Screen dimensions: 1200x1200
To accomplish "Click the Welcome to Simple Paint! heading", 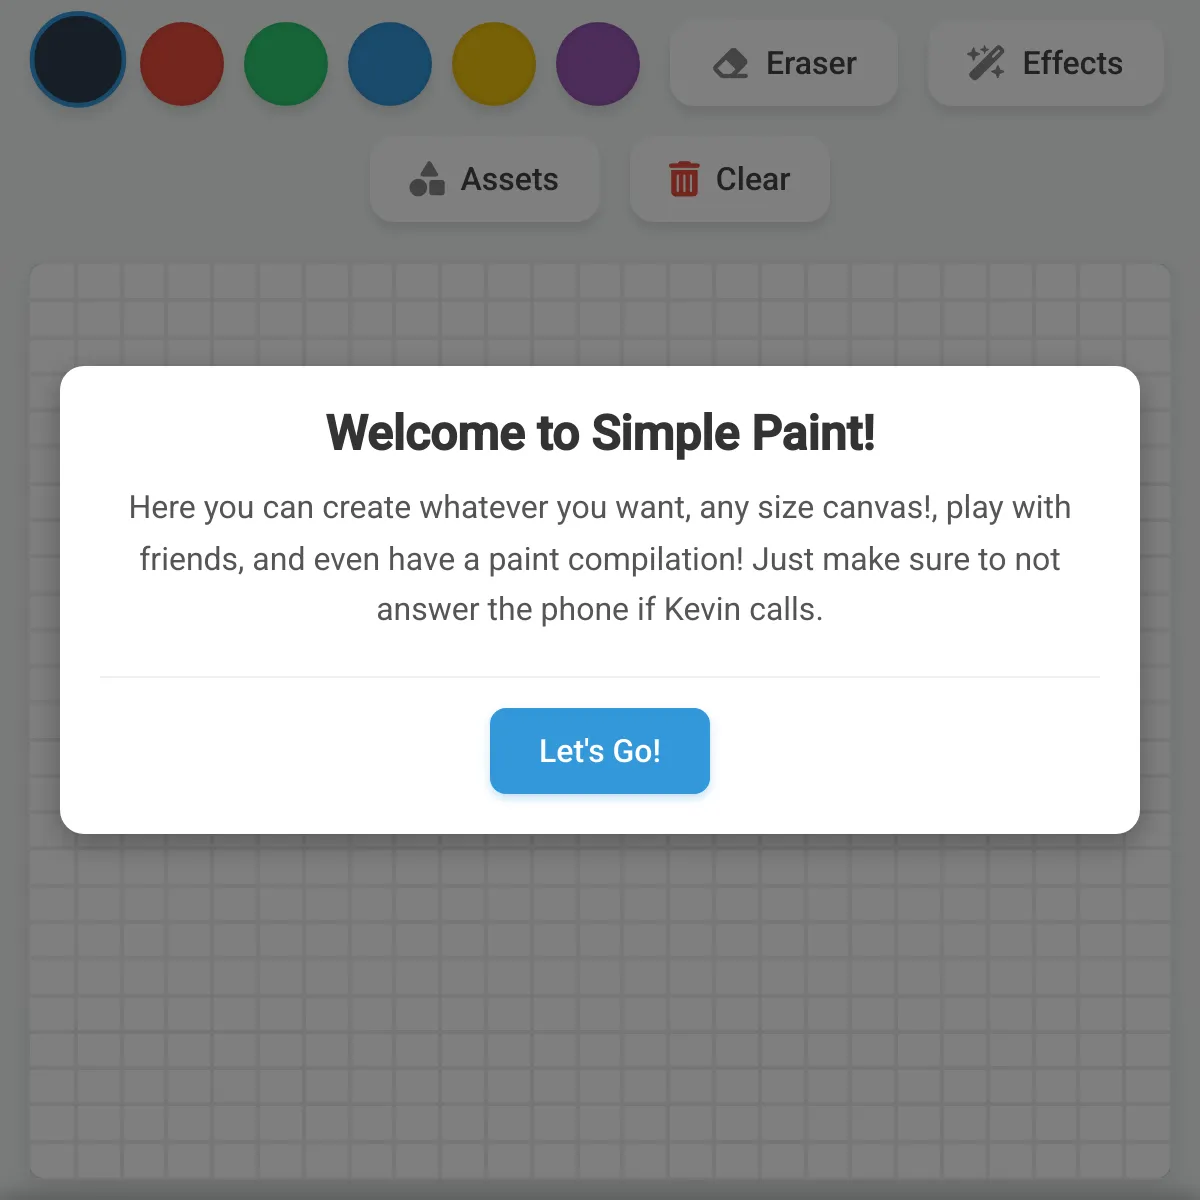I will (600, 433).
